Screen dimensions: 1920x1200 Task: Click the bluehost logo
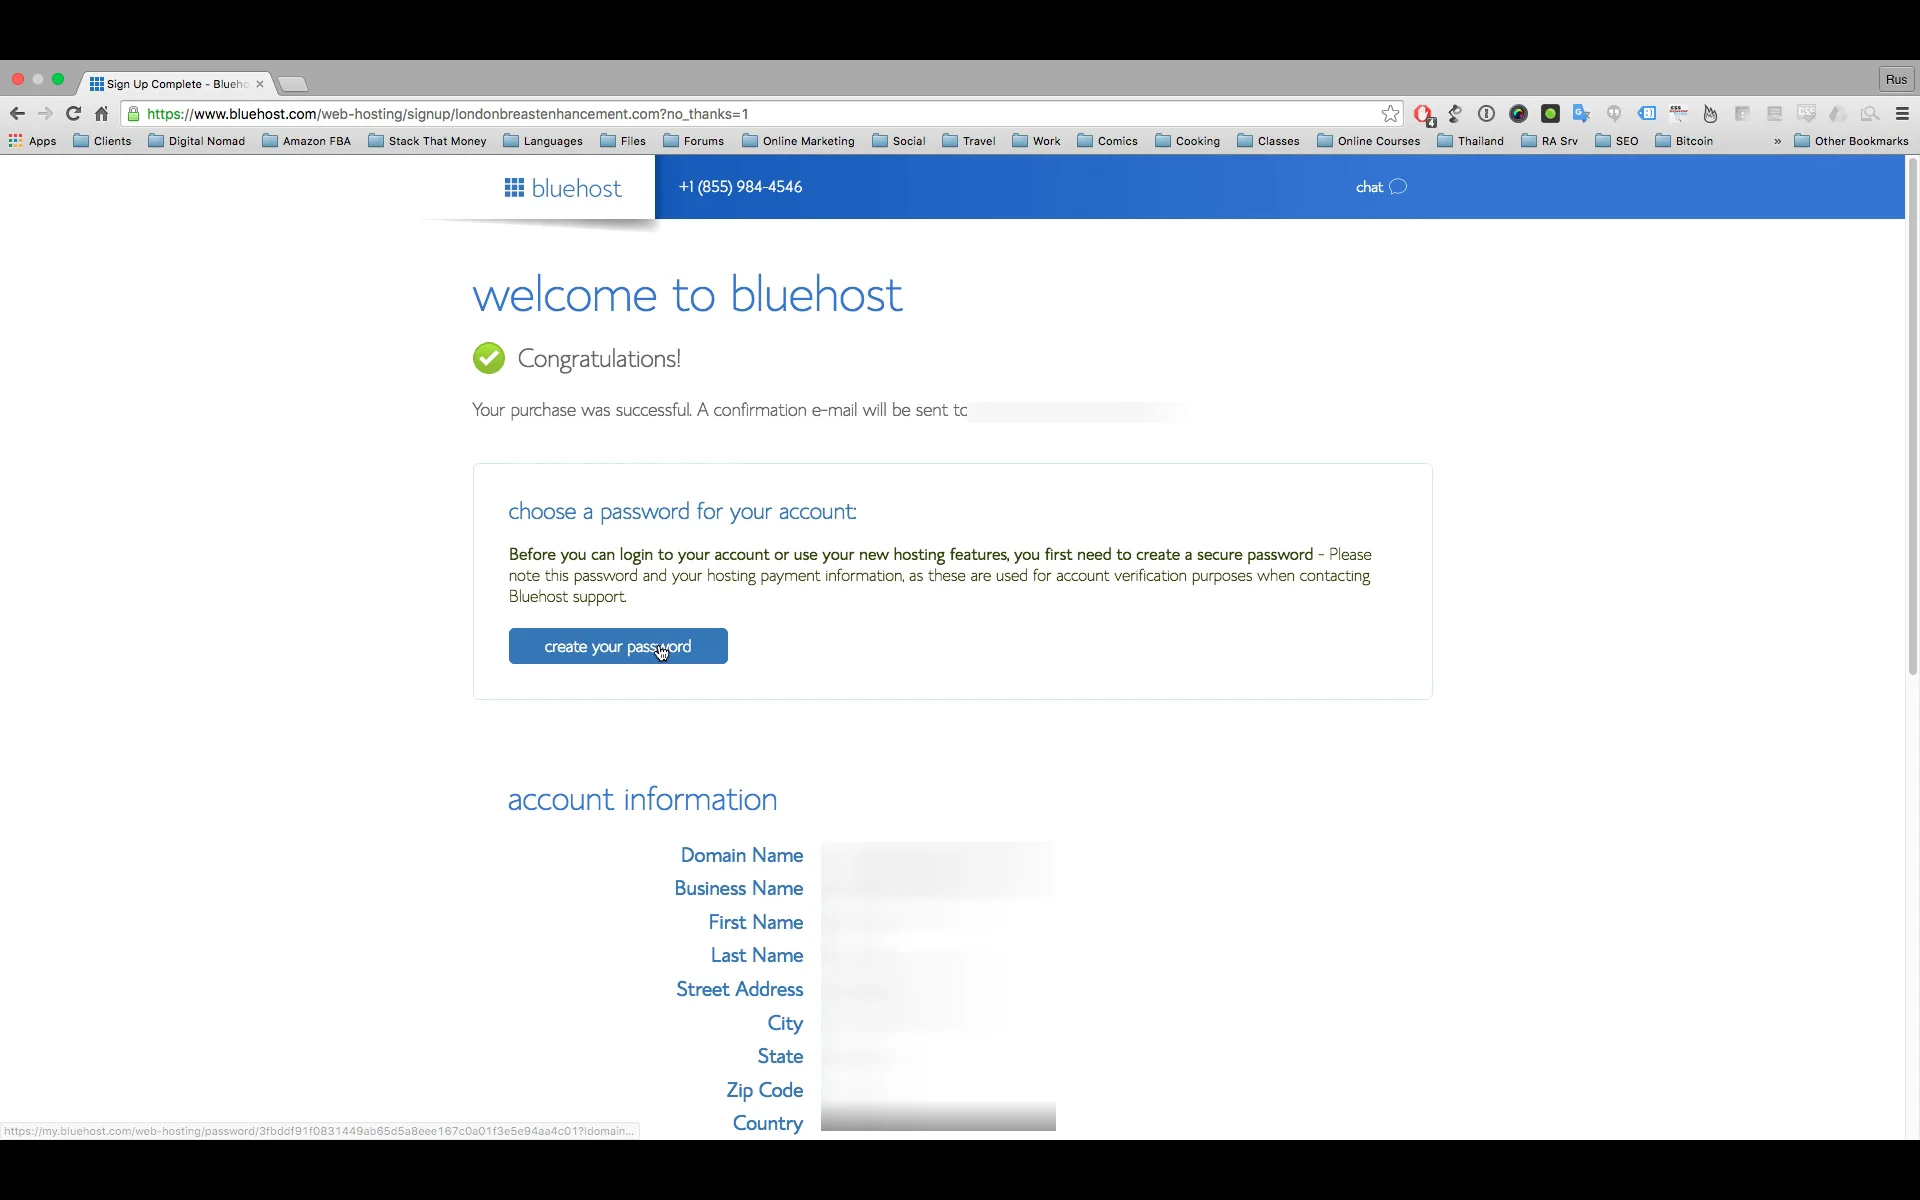pyautogui.click(x=563, y=188)
